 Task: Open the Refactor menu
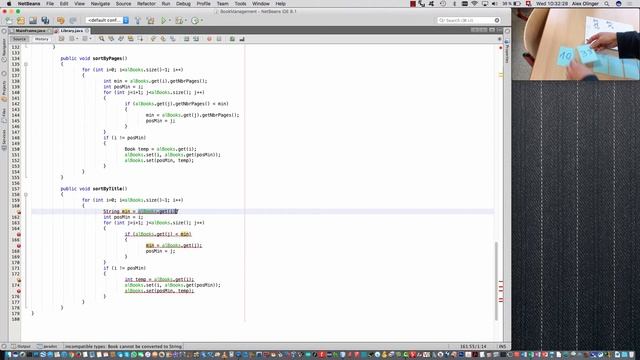coord(146,4)
